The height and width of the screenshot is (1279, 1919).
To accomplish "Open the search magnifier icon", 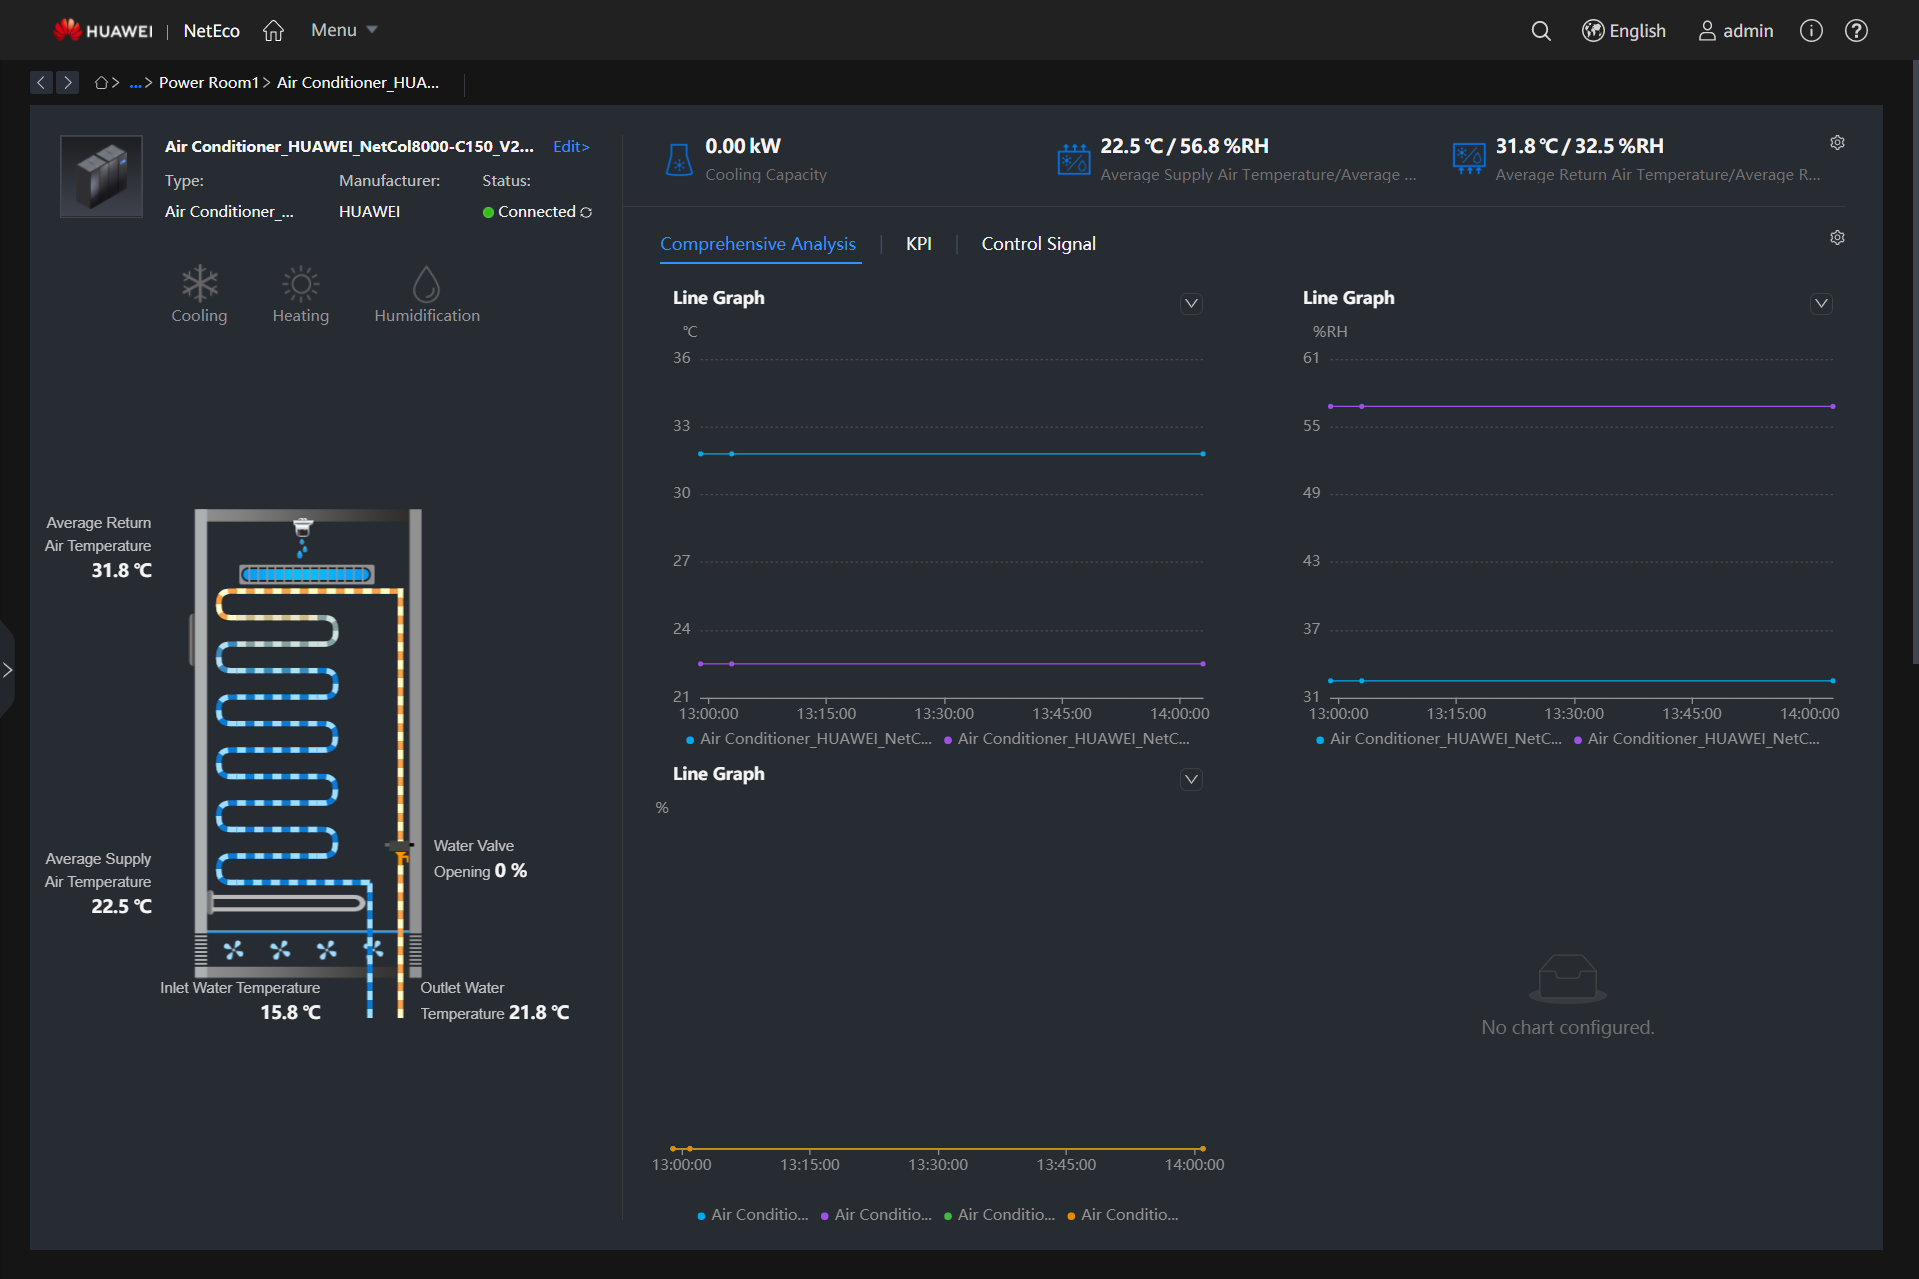I will tap(1541, 31).
